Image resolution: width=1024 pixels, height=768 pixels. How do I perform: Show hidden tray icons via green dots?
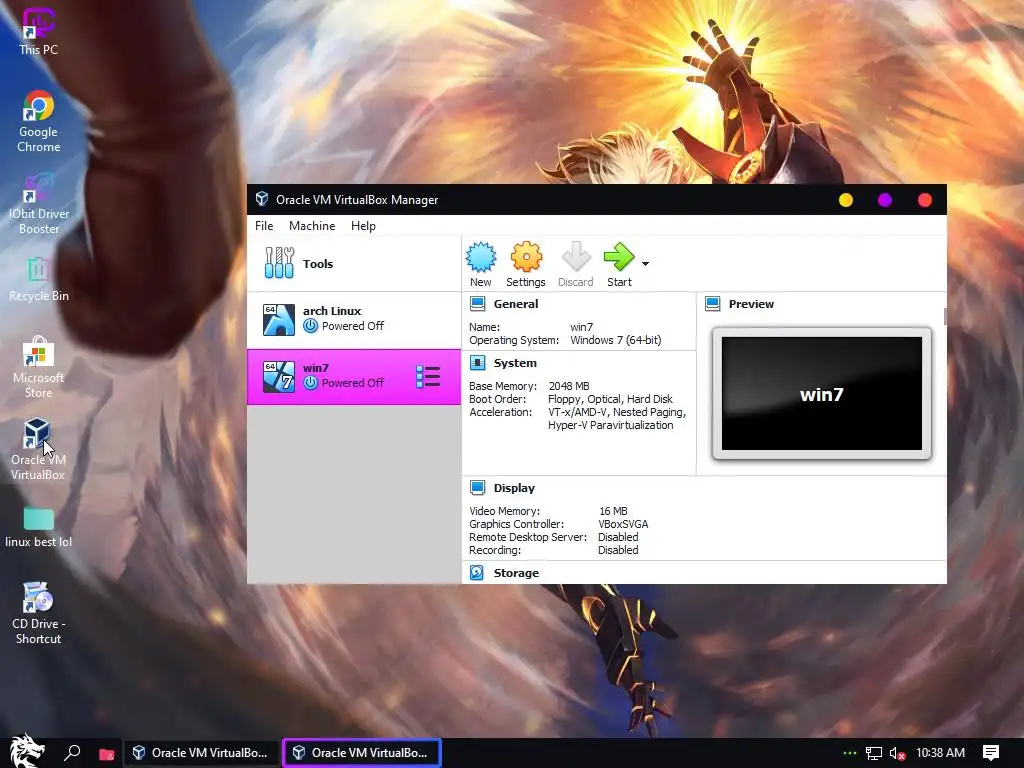[x=849, y=753]
